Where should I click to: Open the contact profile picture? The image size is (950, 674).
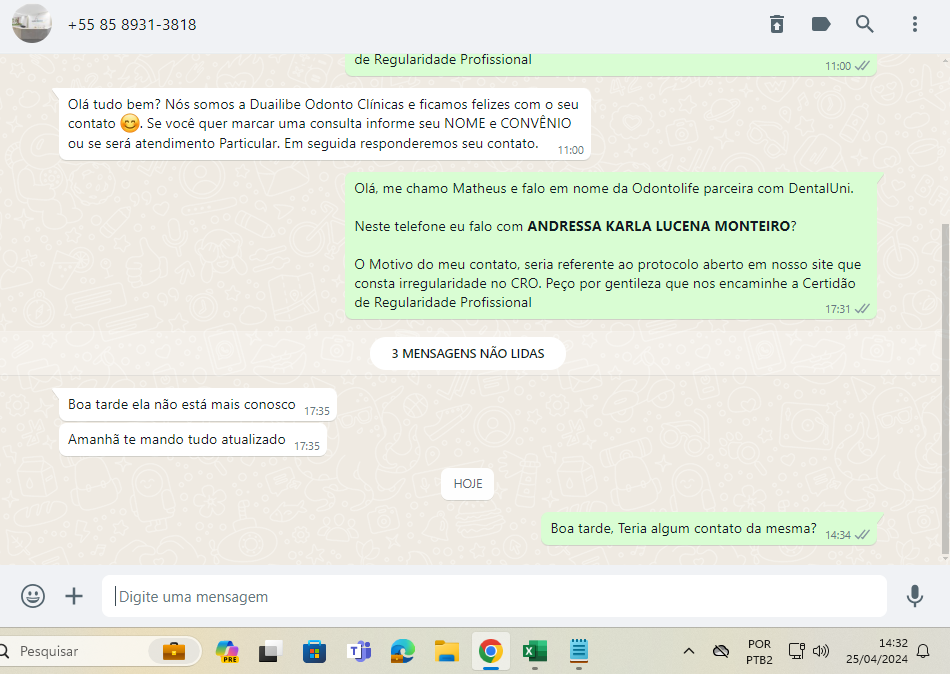coord(32,24)
